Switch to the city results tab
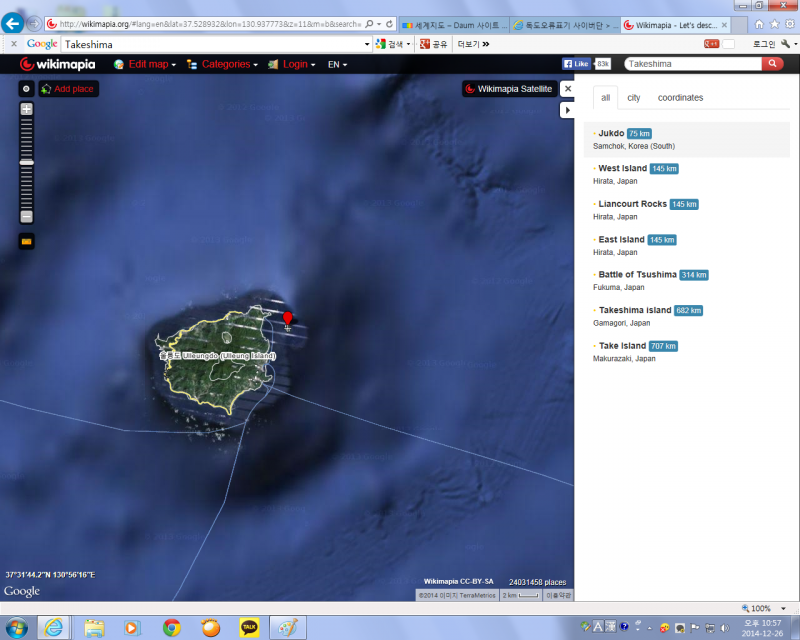800x640 pixels. (x=634, y=98)
